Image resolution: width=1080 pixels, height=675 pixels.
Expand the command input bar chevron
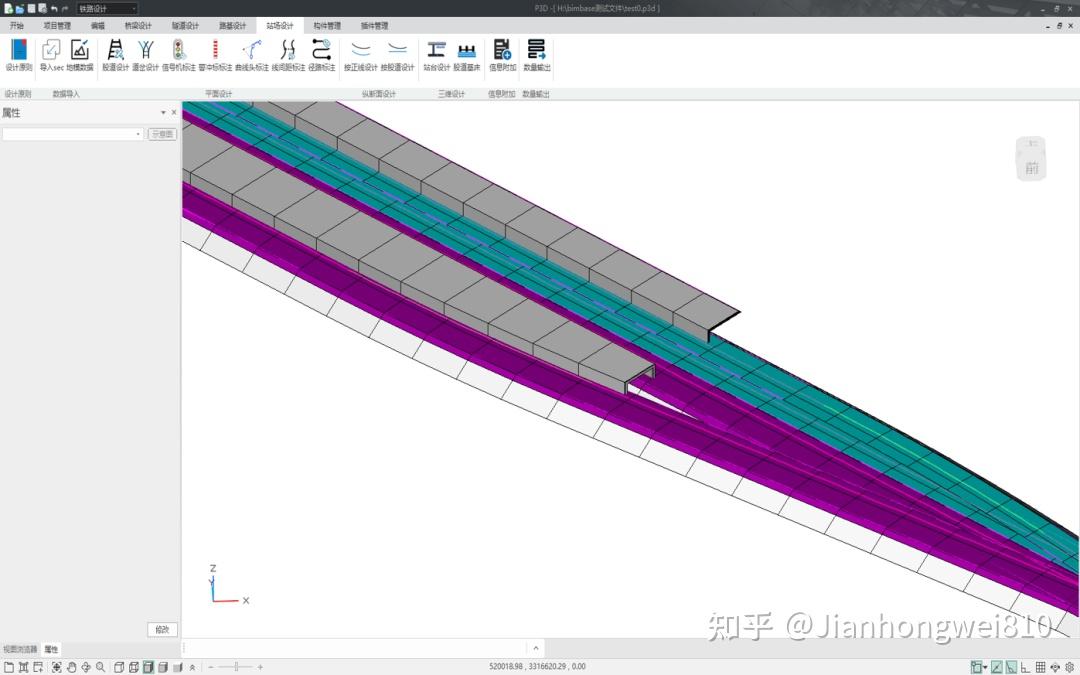coord(536,647)
